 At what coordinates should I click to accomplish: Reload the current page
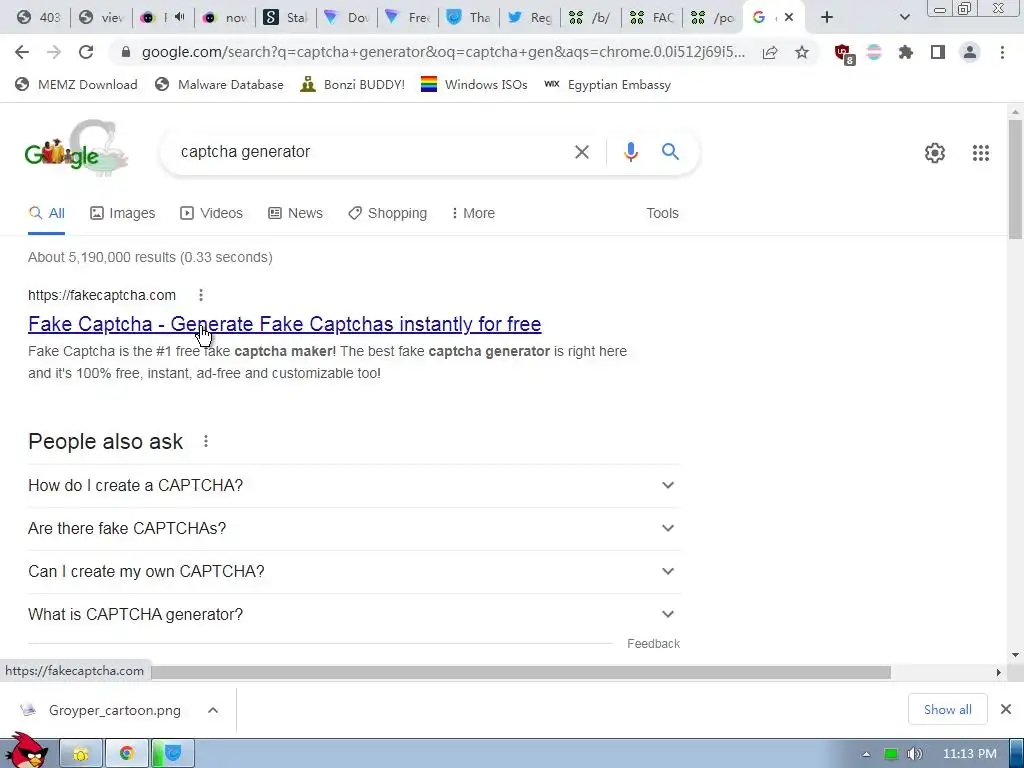click(x=86, y=52)
